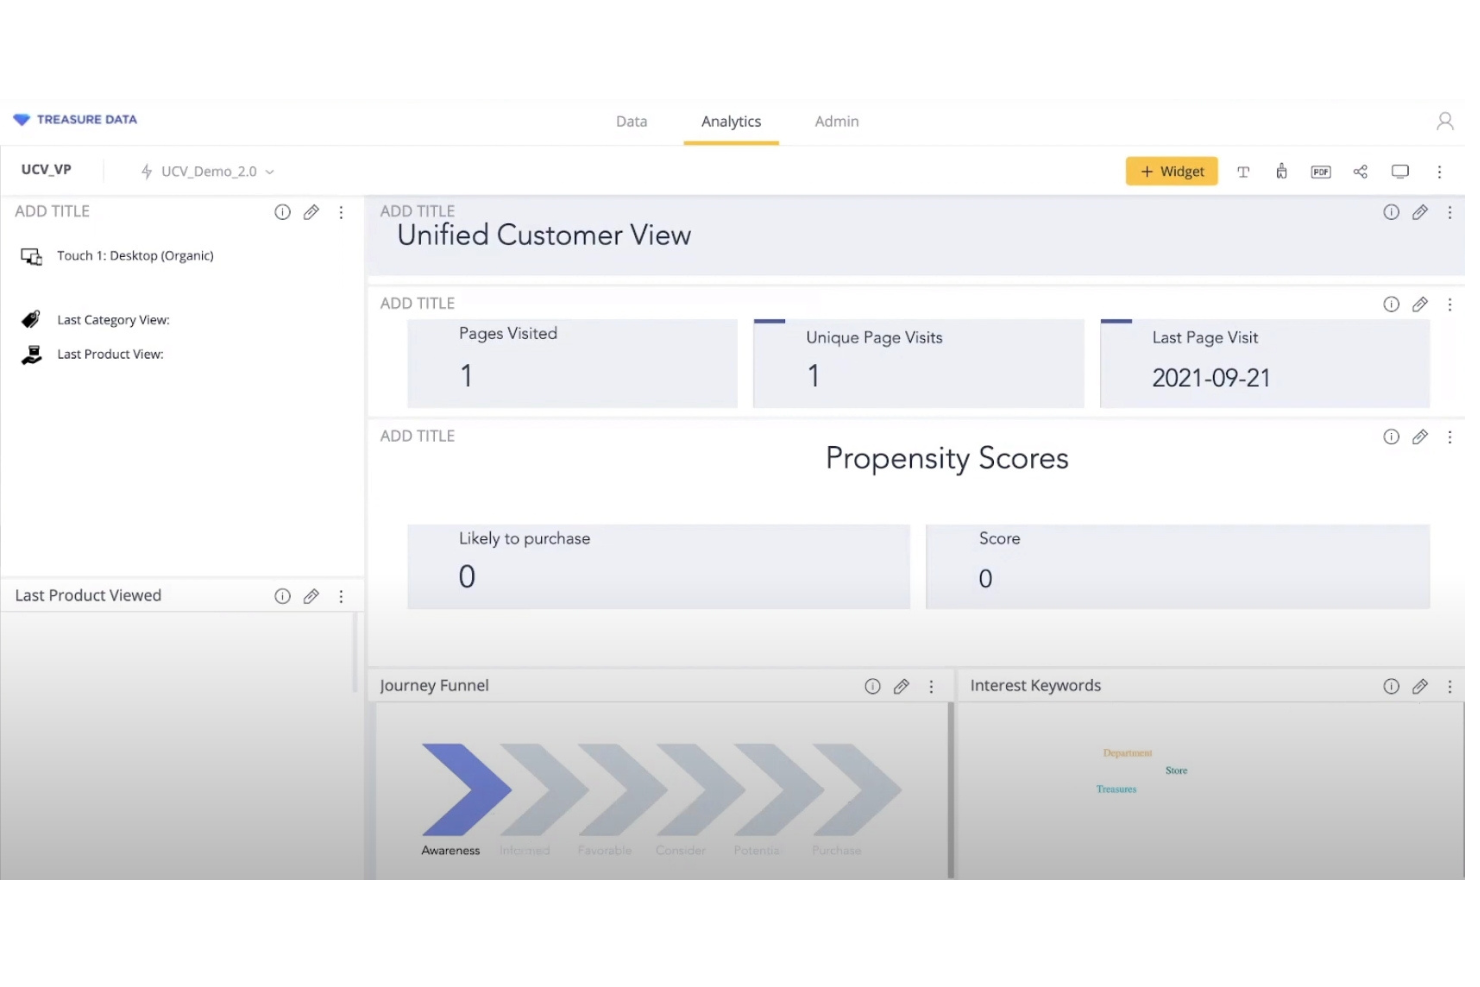The height and width of the screenshot is (987, 1480).
Task: Click the share icon in the toolbar
Action: [1360, 171]
